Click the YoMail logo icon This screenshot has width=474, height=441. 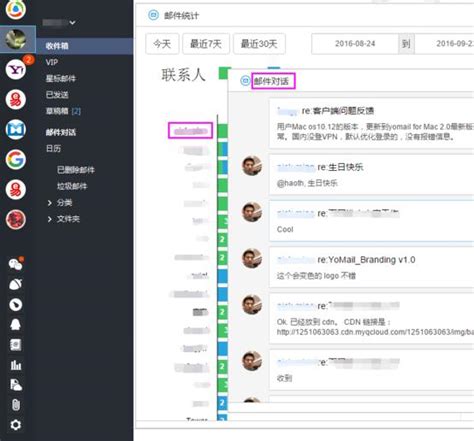click(15, 9)
